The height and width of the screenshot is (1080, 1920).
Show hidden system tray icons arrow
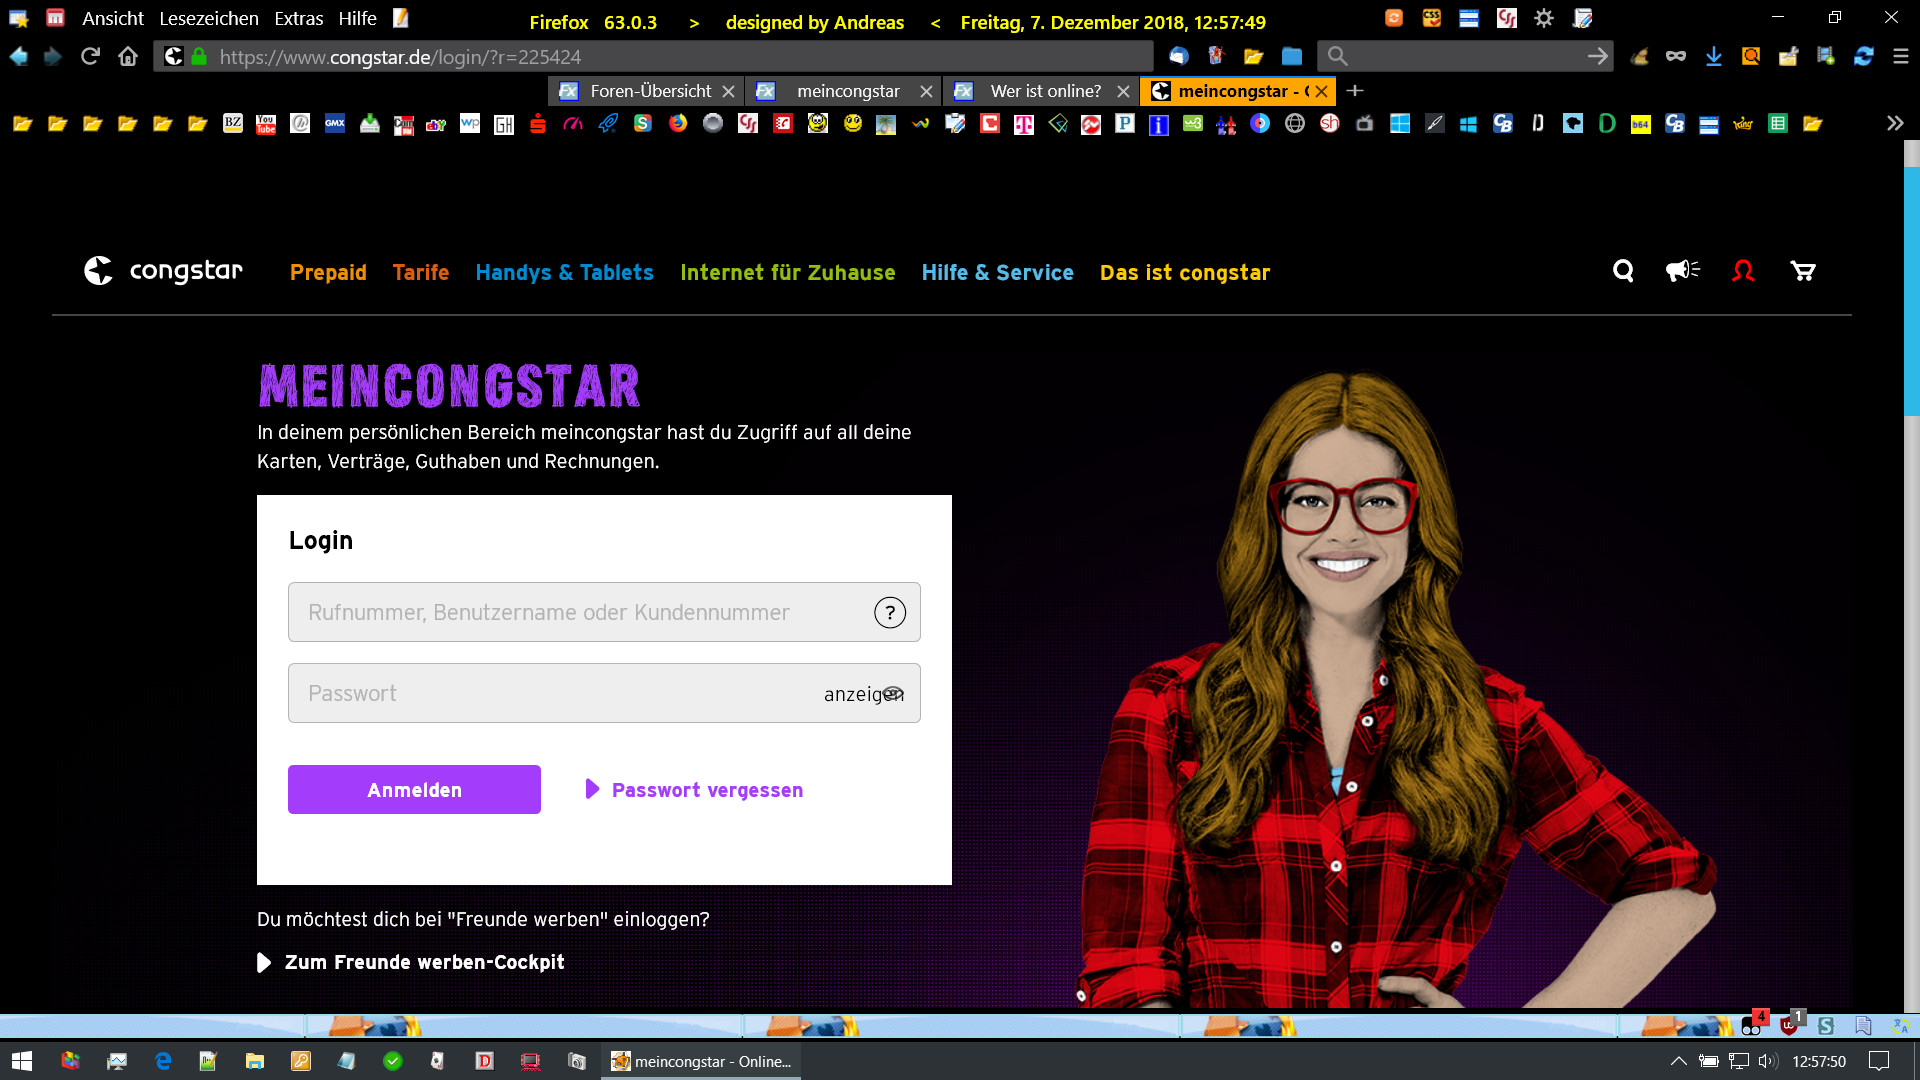pos(1678,1061)
